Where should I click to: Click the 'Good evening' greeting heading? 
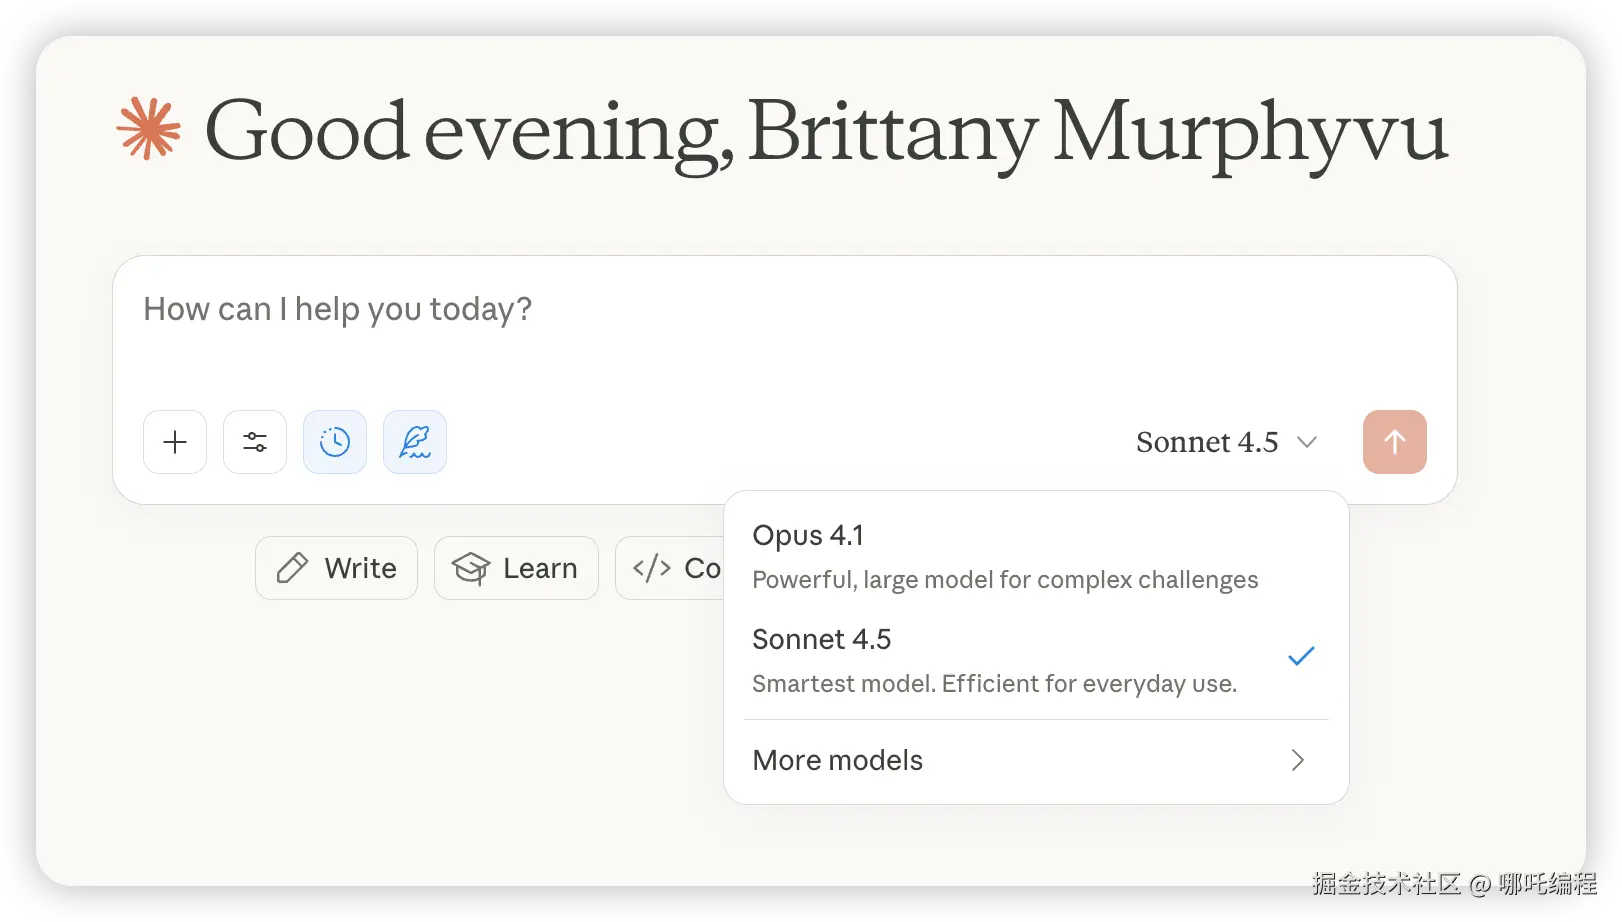pos(826,131)
